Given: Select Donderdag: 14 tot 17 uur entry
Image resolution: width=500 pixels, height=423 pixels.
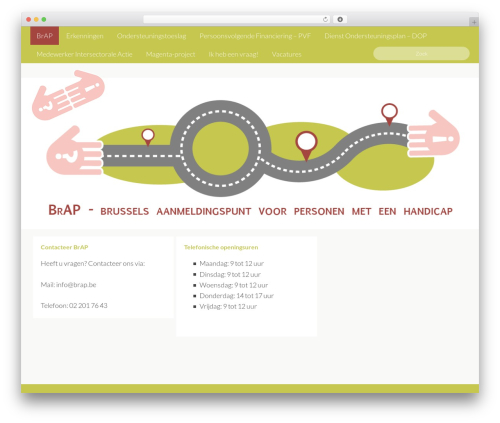Looking at the screenshot, I should coord(236,296).
